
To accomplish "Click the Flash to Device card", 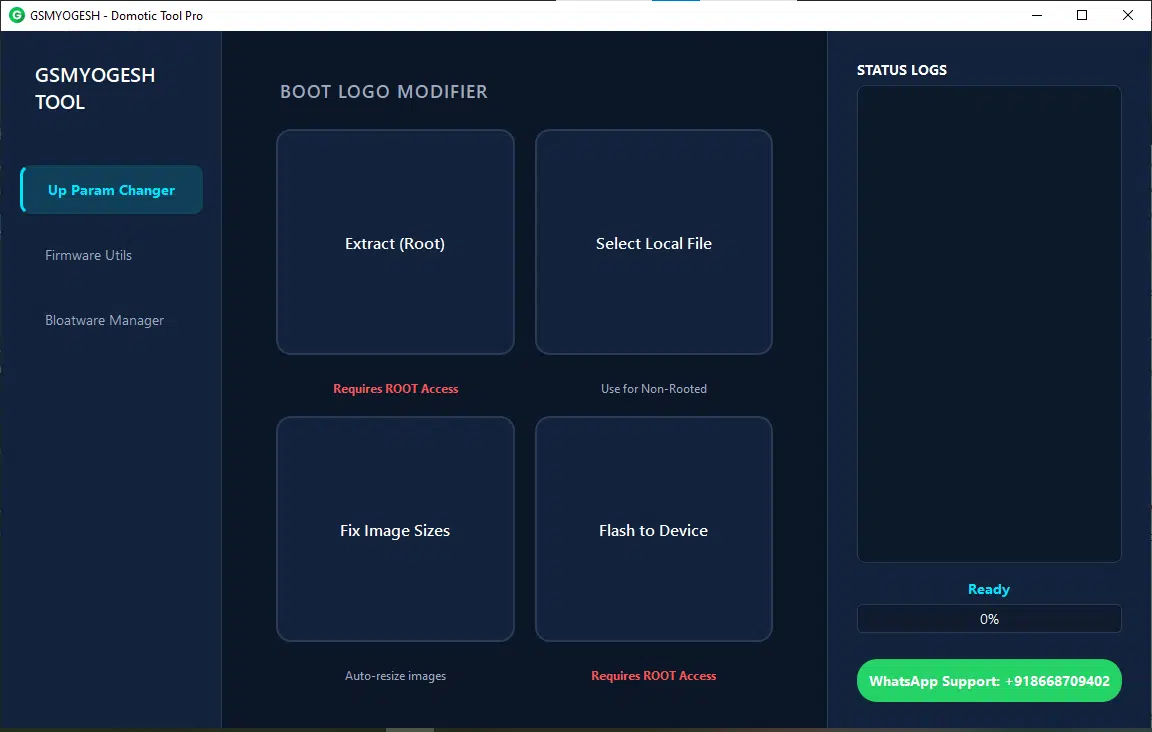I will (x=653, y=530).
